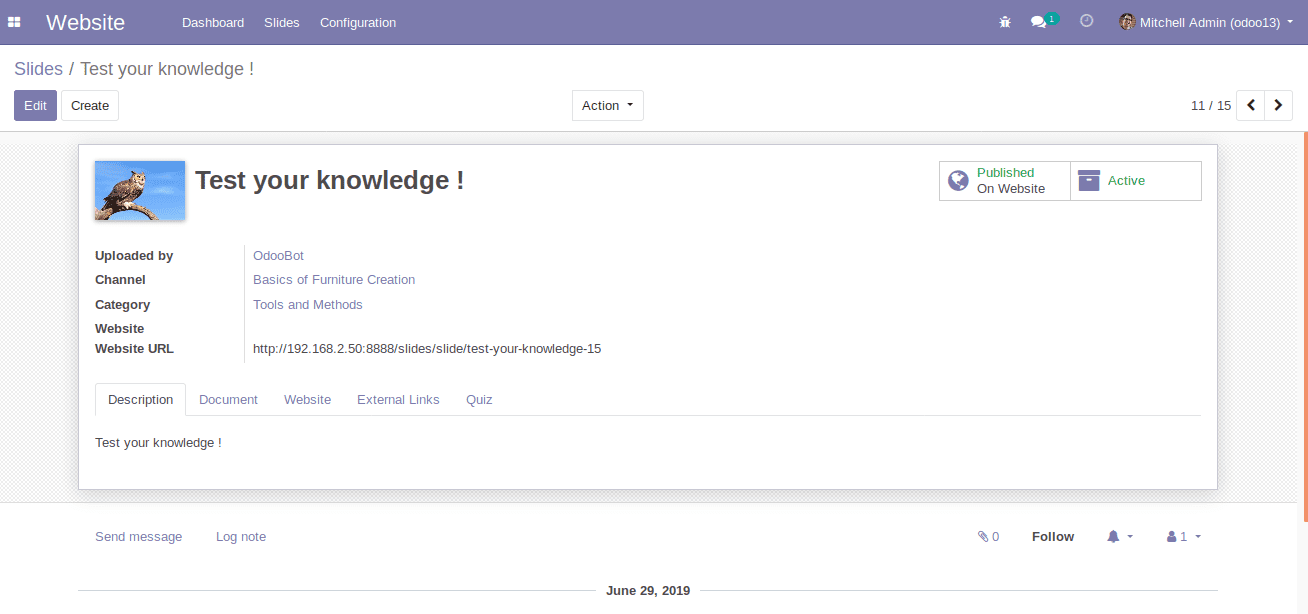
Task: Click the June 29, 2019 date separator
Action: click(648, 591)
